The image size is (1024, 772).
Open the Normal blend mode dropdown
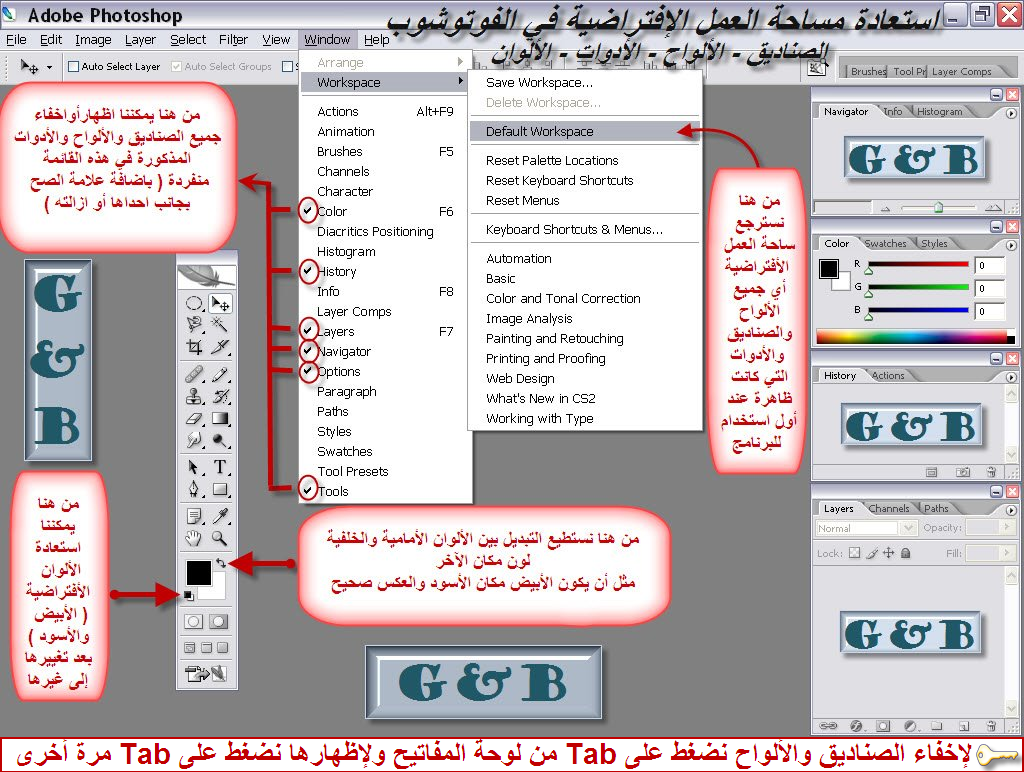coord(865,528)
